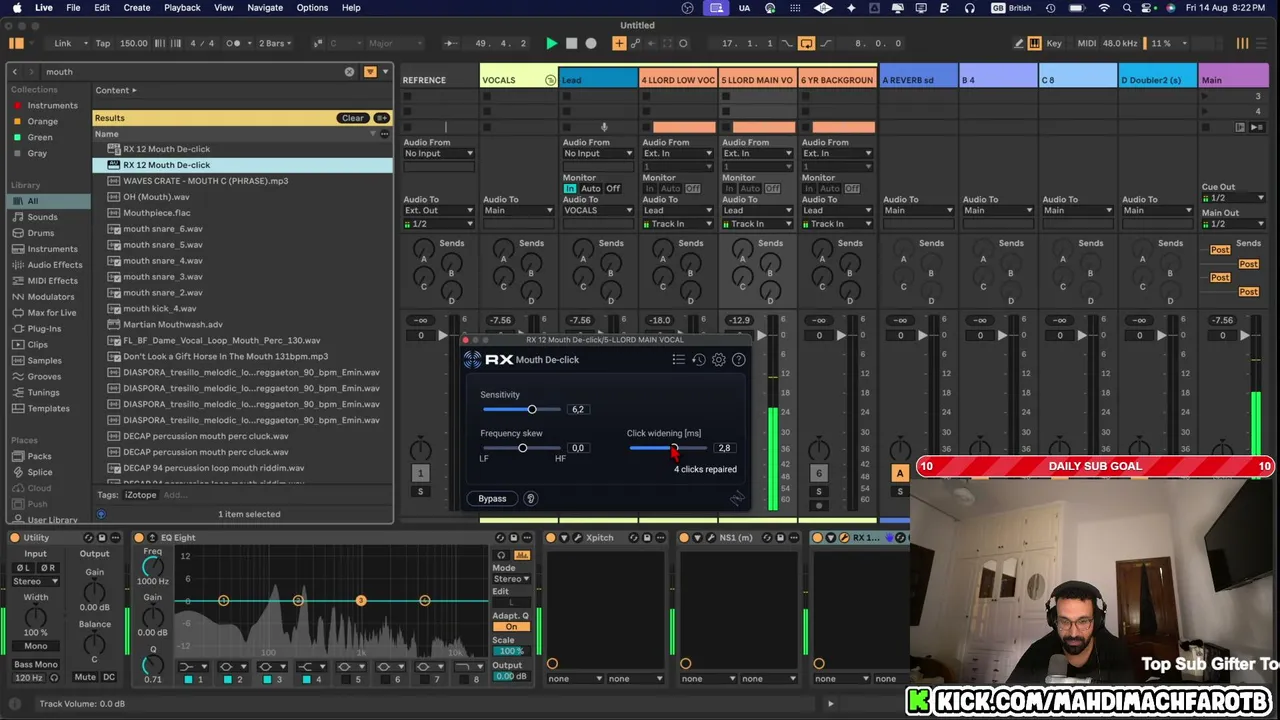
Task: Click the Tap tempo button
Action: 103,43
